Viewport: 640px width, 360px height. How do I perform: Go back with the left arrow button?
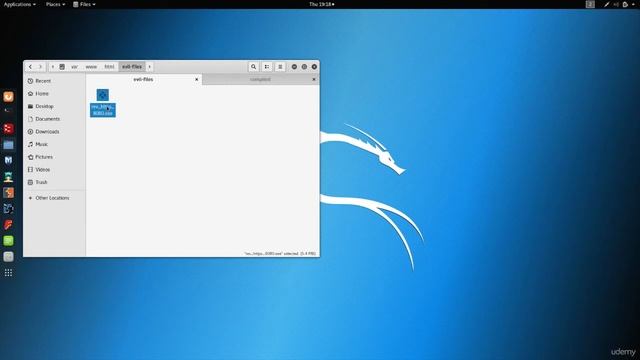[x=30, y=67]
